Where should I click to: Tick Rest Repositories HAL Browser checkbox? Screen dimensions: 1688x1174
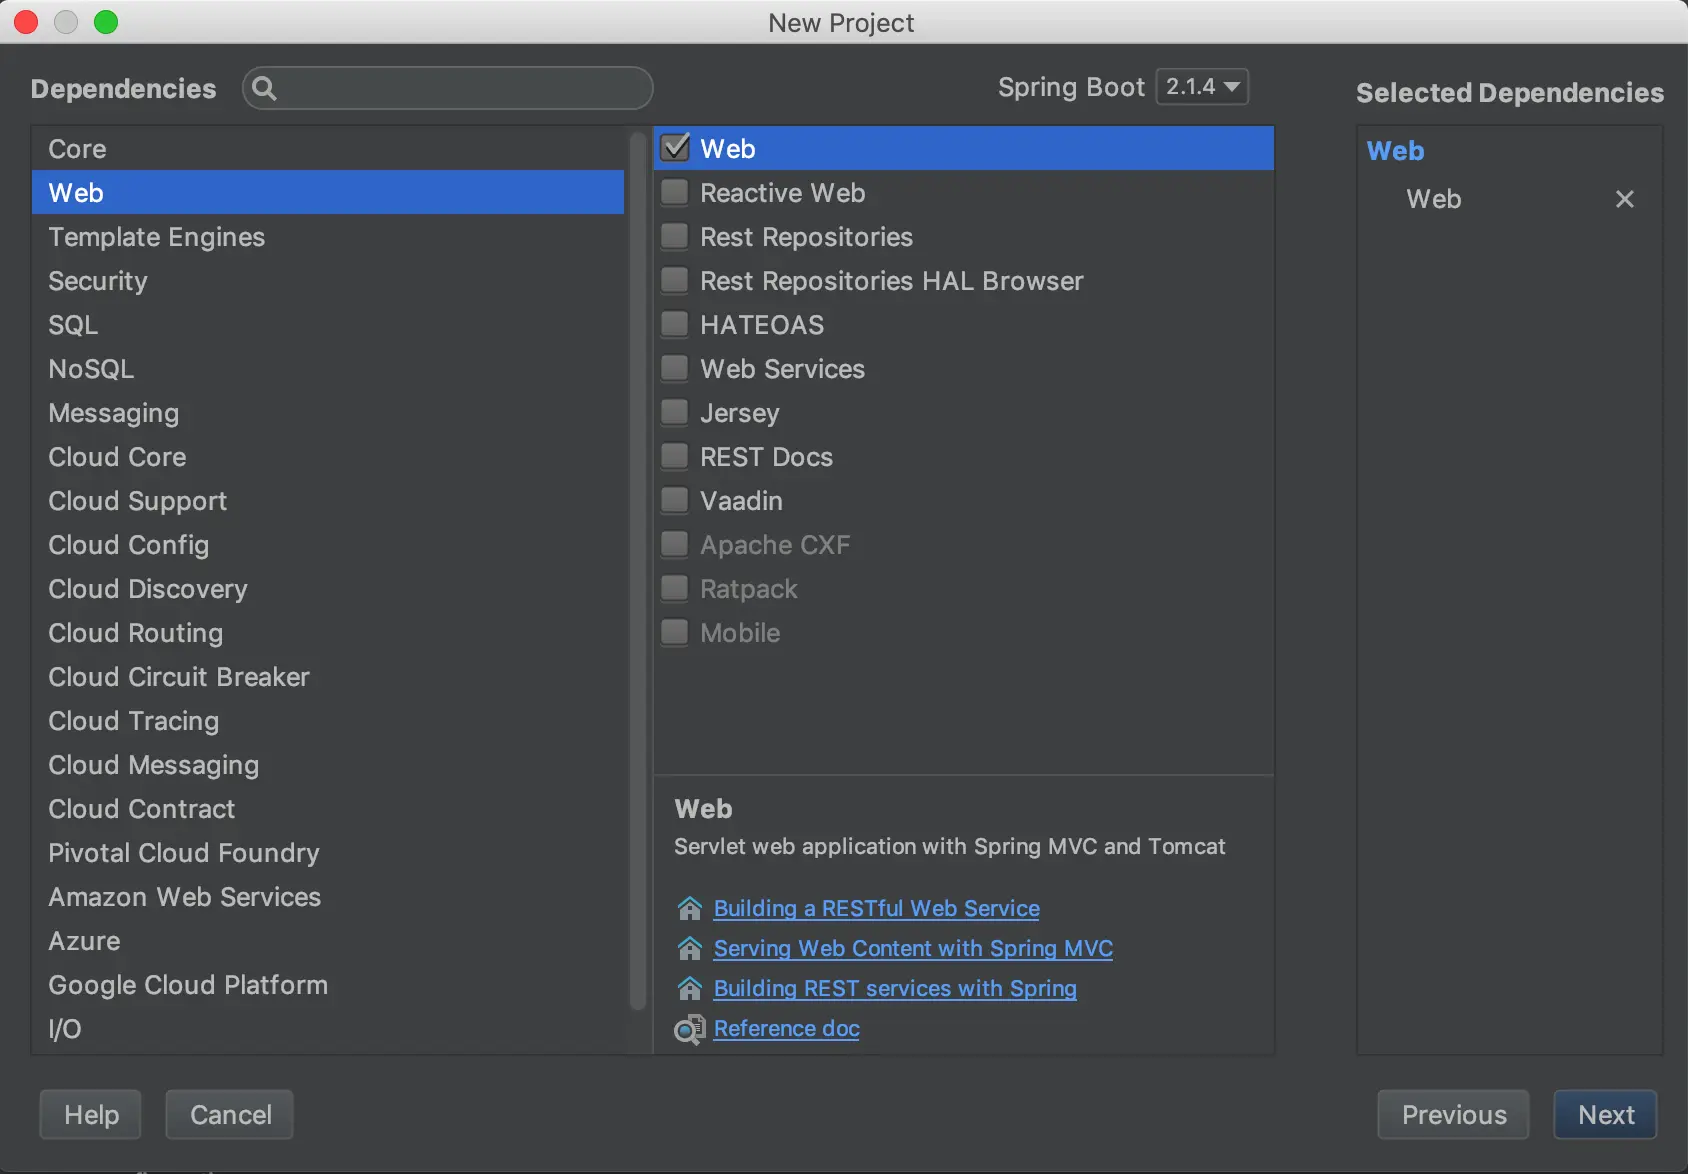[675, 280]
